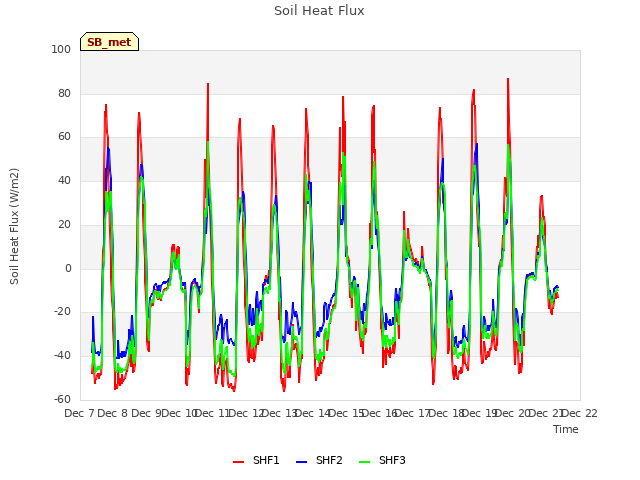This screenshot has height=480, width=640.
Task: Click the Time axis label
Action: point(566,429)
